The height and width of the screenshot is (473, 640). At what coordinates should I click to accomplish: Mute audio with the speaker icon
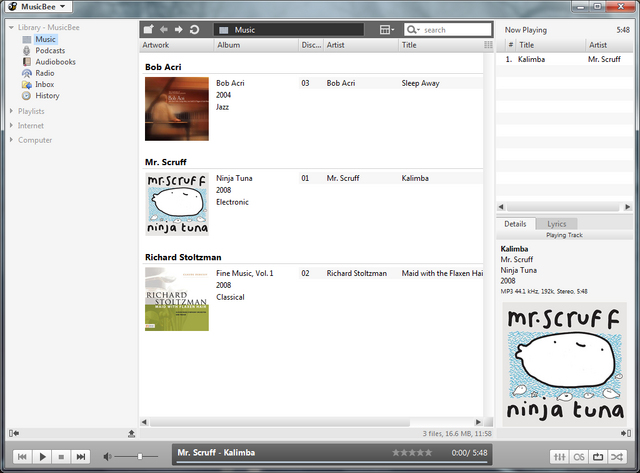107,457
